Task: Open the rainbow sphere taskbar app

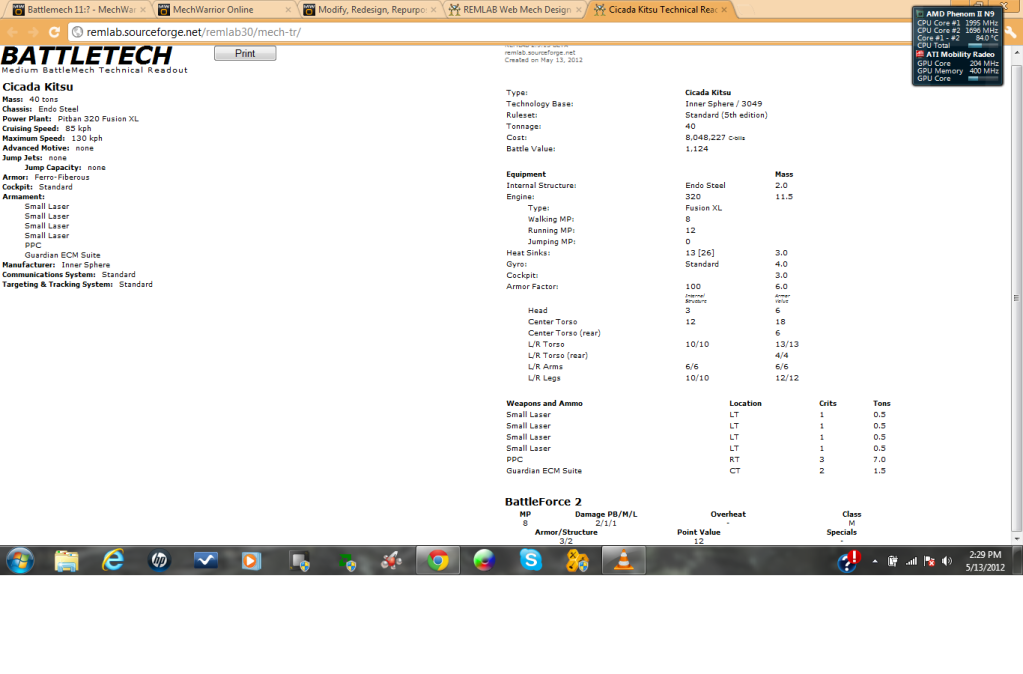Action: tap(484, 560)
